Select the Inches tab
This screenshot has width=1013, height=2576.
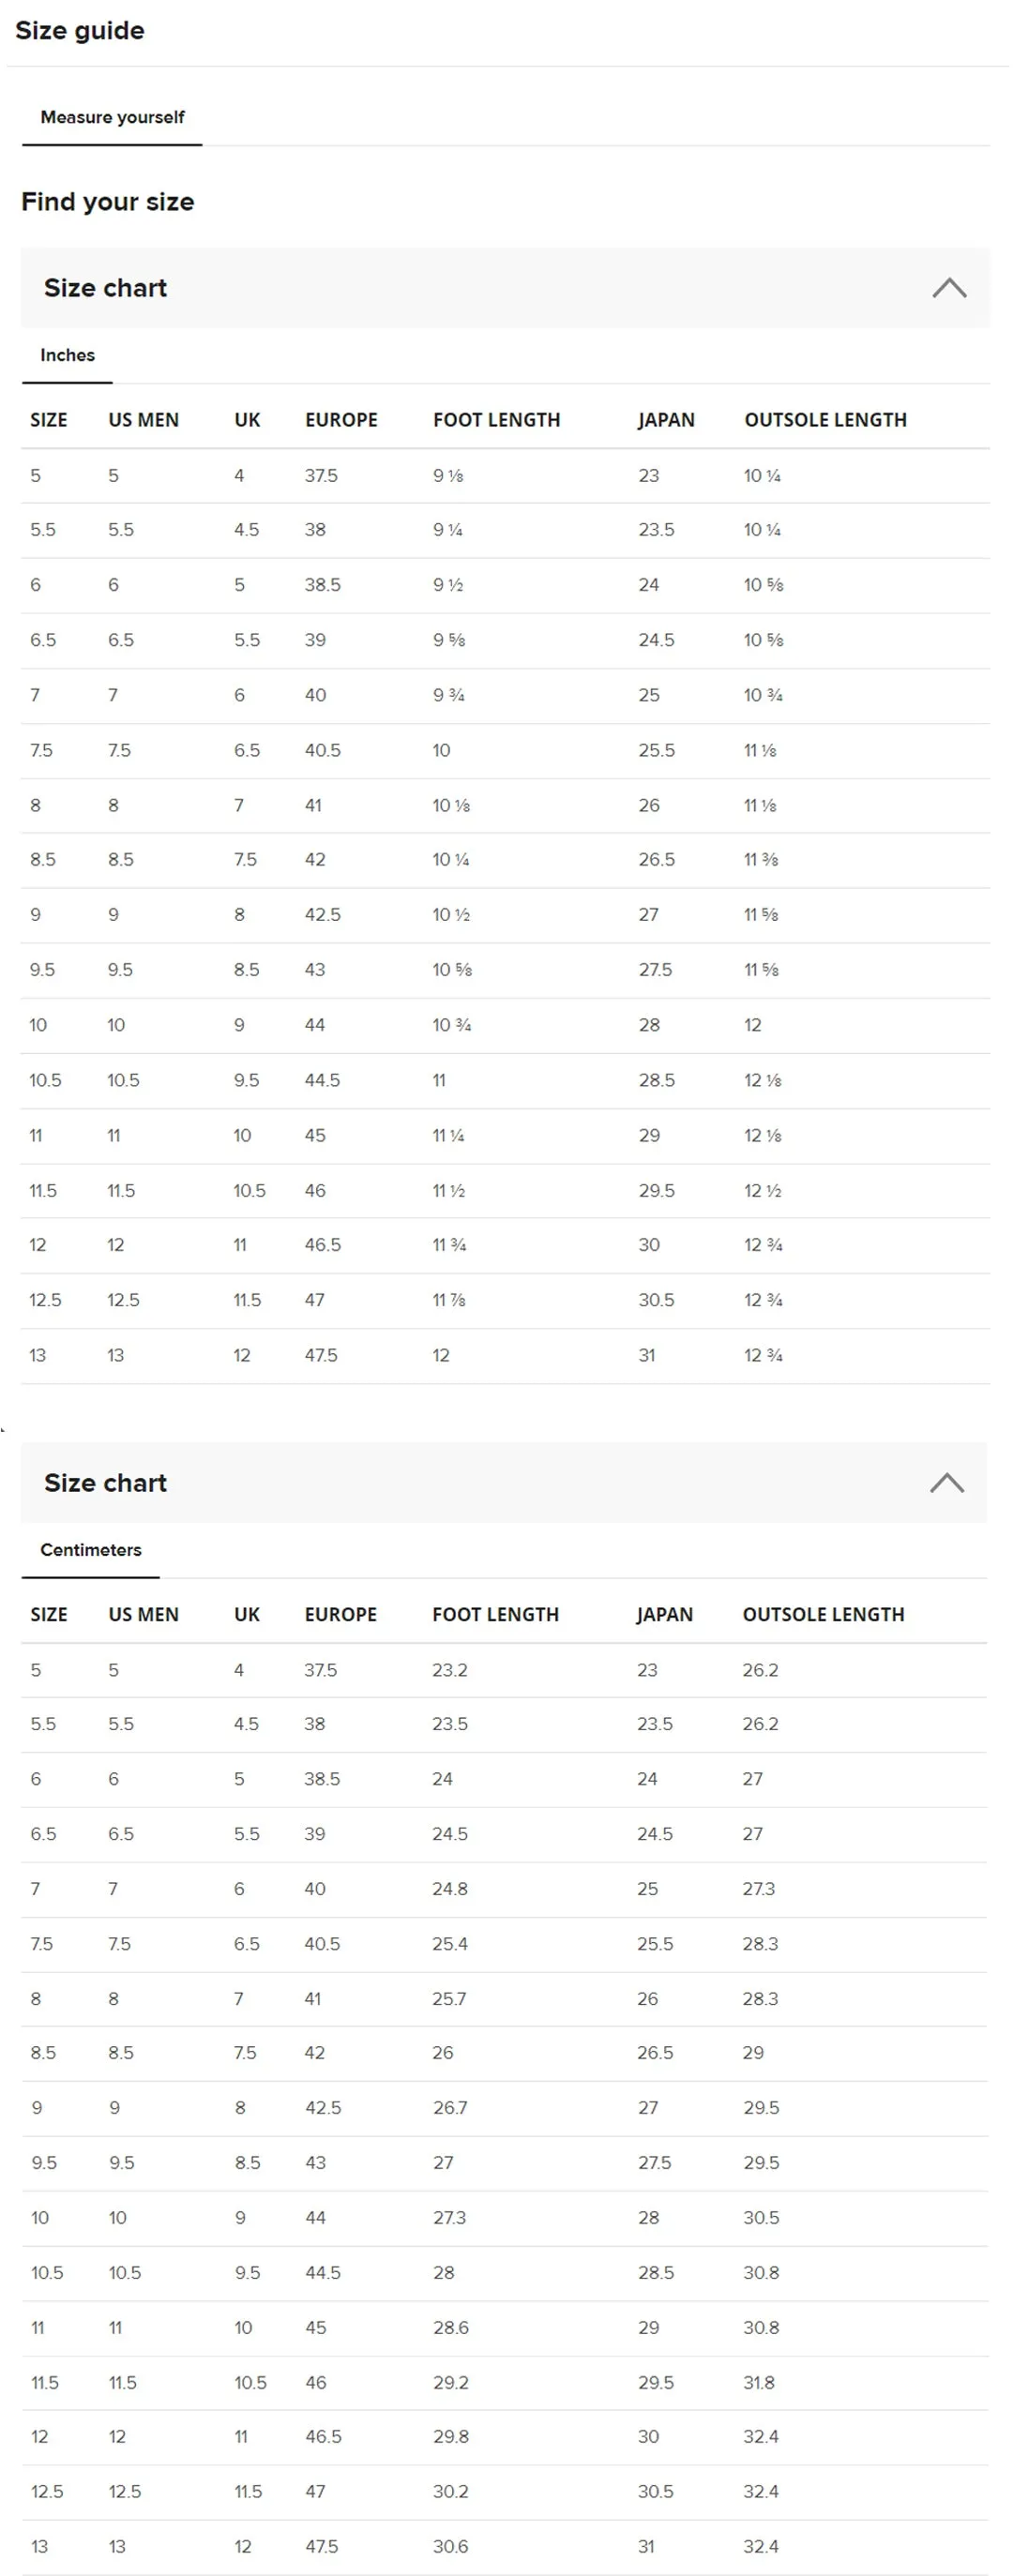tap(67, 355)
